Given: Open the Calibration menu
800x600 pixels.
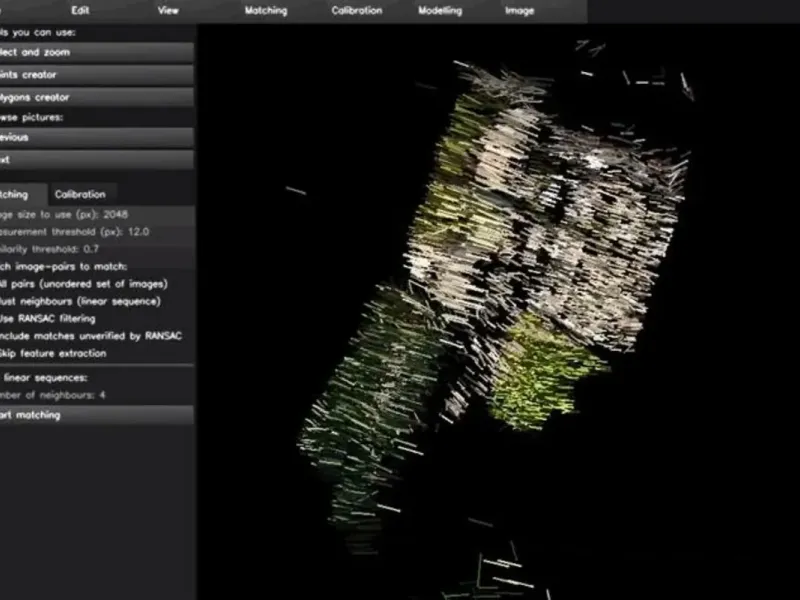Looking at the screenshot, I should pyautogui.click(x=357, y=10).
